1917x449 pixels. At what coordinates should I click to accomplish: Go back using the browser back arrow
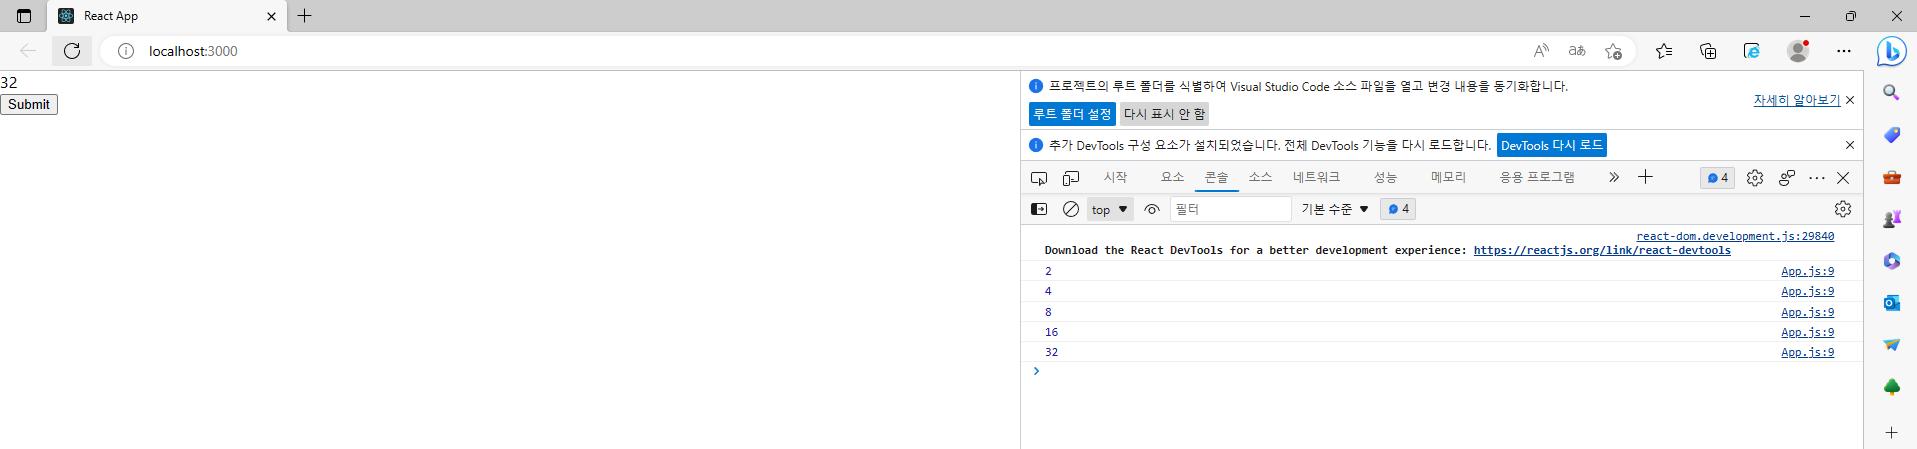tap(28, 51)
